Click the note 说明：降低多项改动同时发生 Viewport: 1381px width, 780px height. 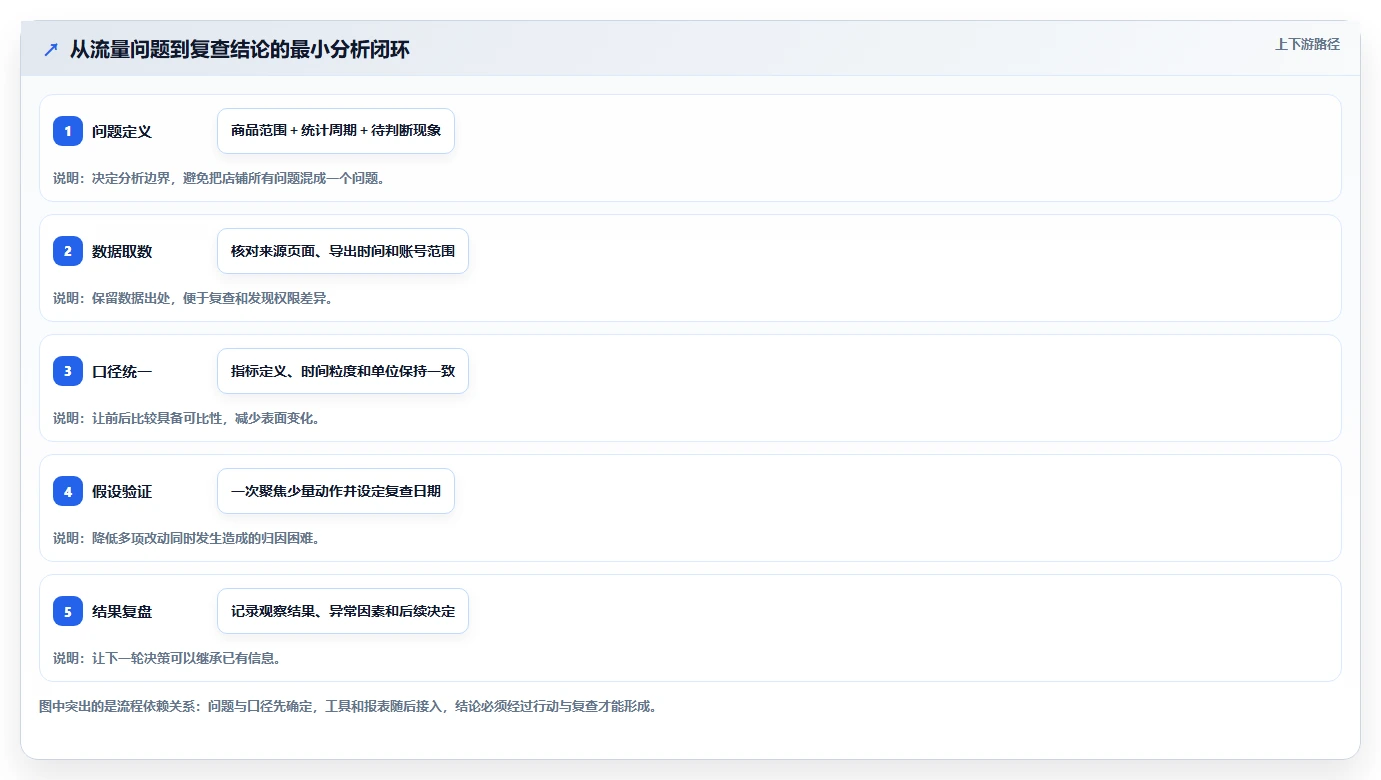pos(187,538)
